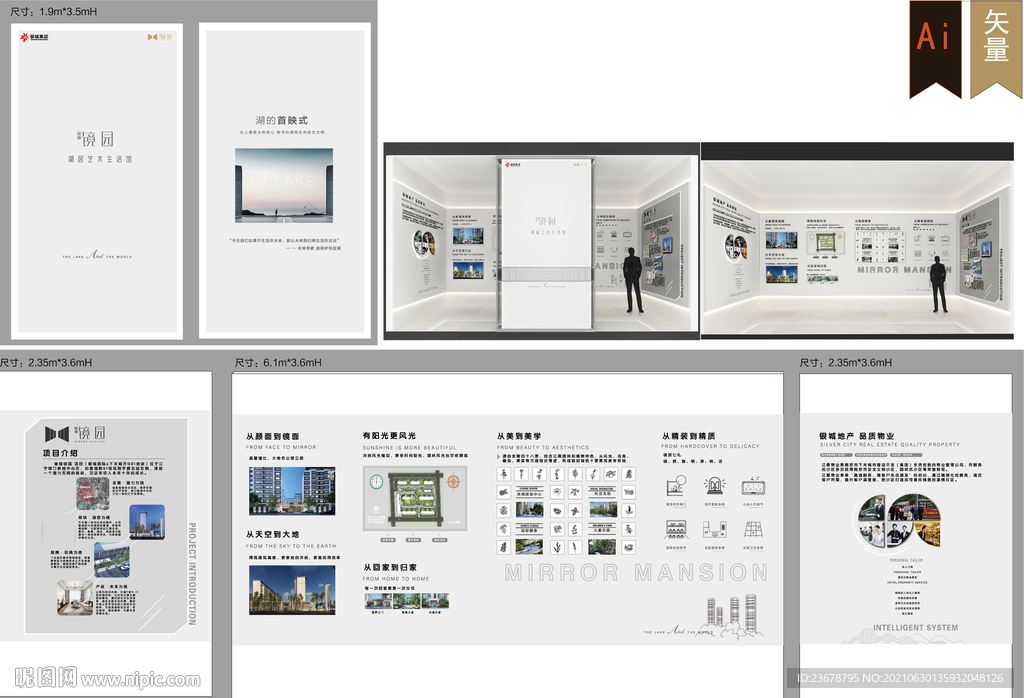Screen dimensions: 1024x698
Task: Click the circular photo collage in the property services panel
Action: 899,521
